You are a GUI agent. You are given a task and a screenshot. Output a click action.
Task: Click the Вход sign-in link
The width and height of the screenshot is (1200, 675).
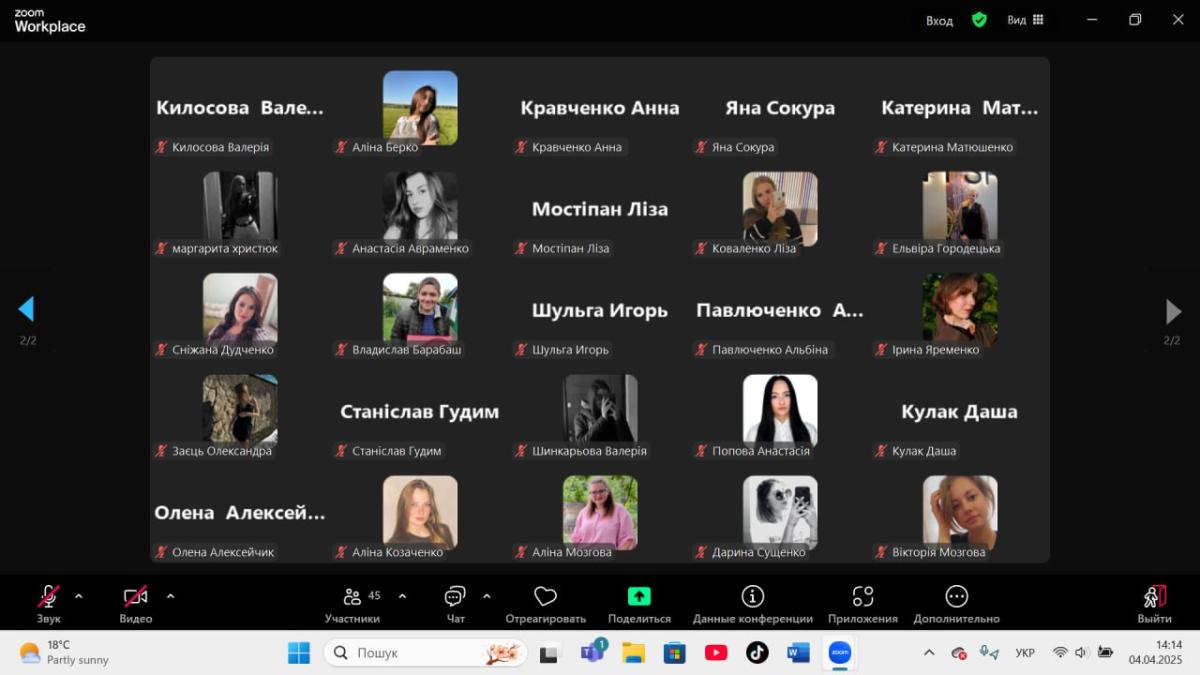(939, 20)
